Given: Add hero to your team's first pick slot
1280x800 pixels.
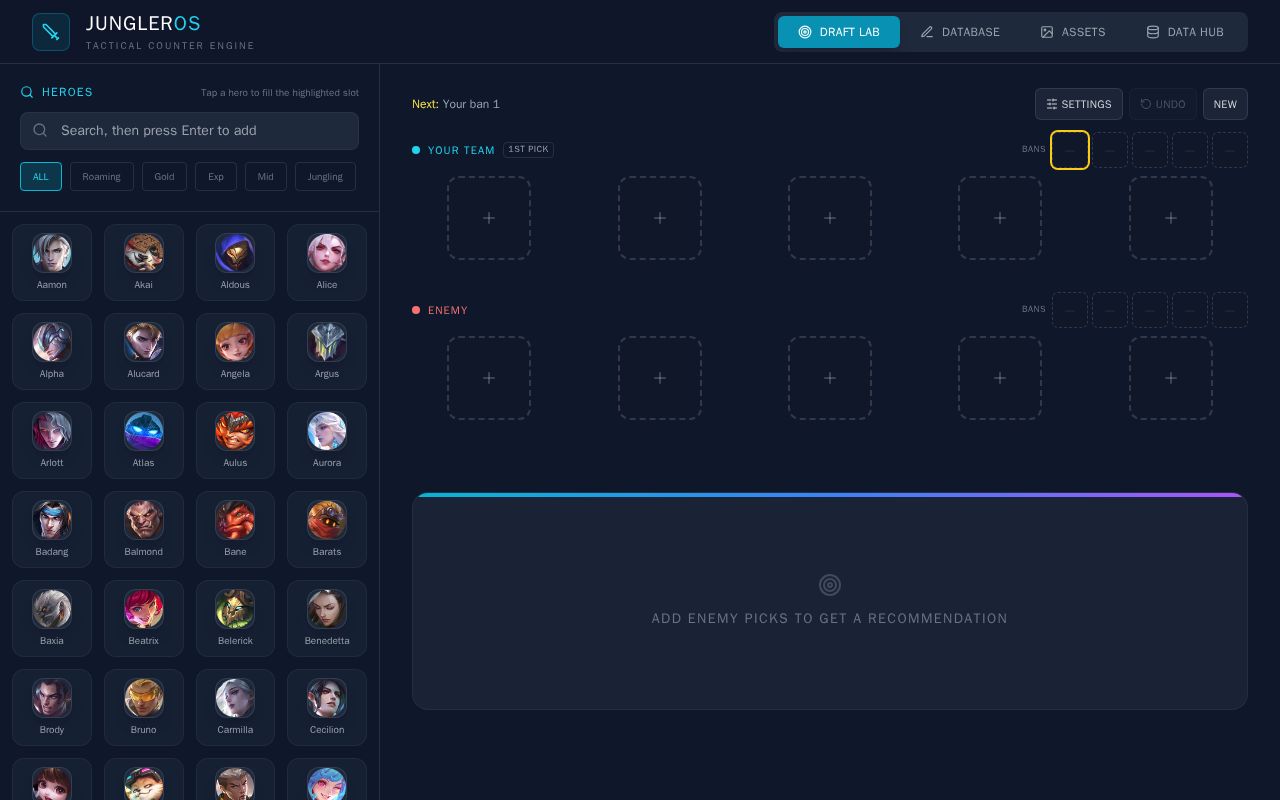Looking at the screenshot, I should click(x=489, y=218).
